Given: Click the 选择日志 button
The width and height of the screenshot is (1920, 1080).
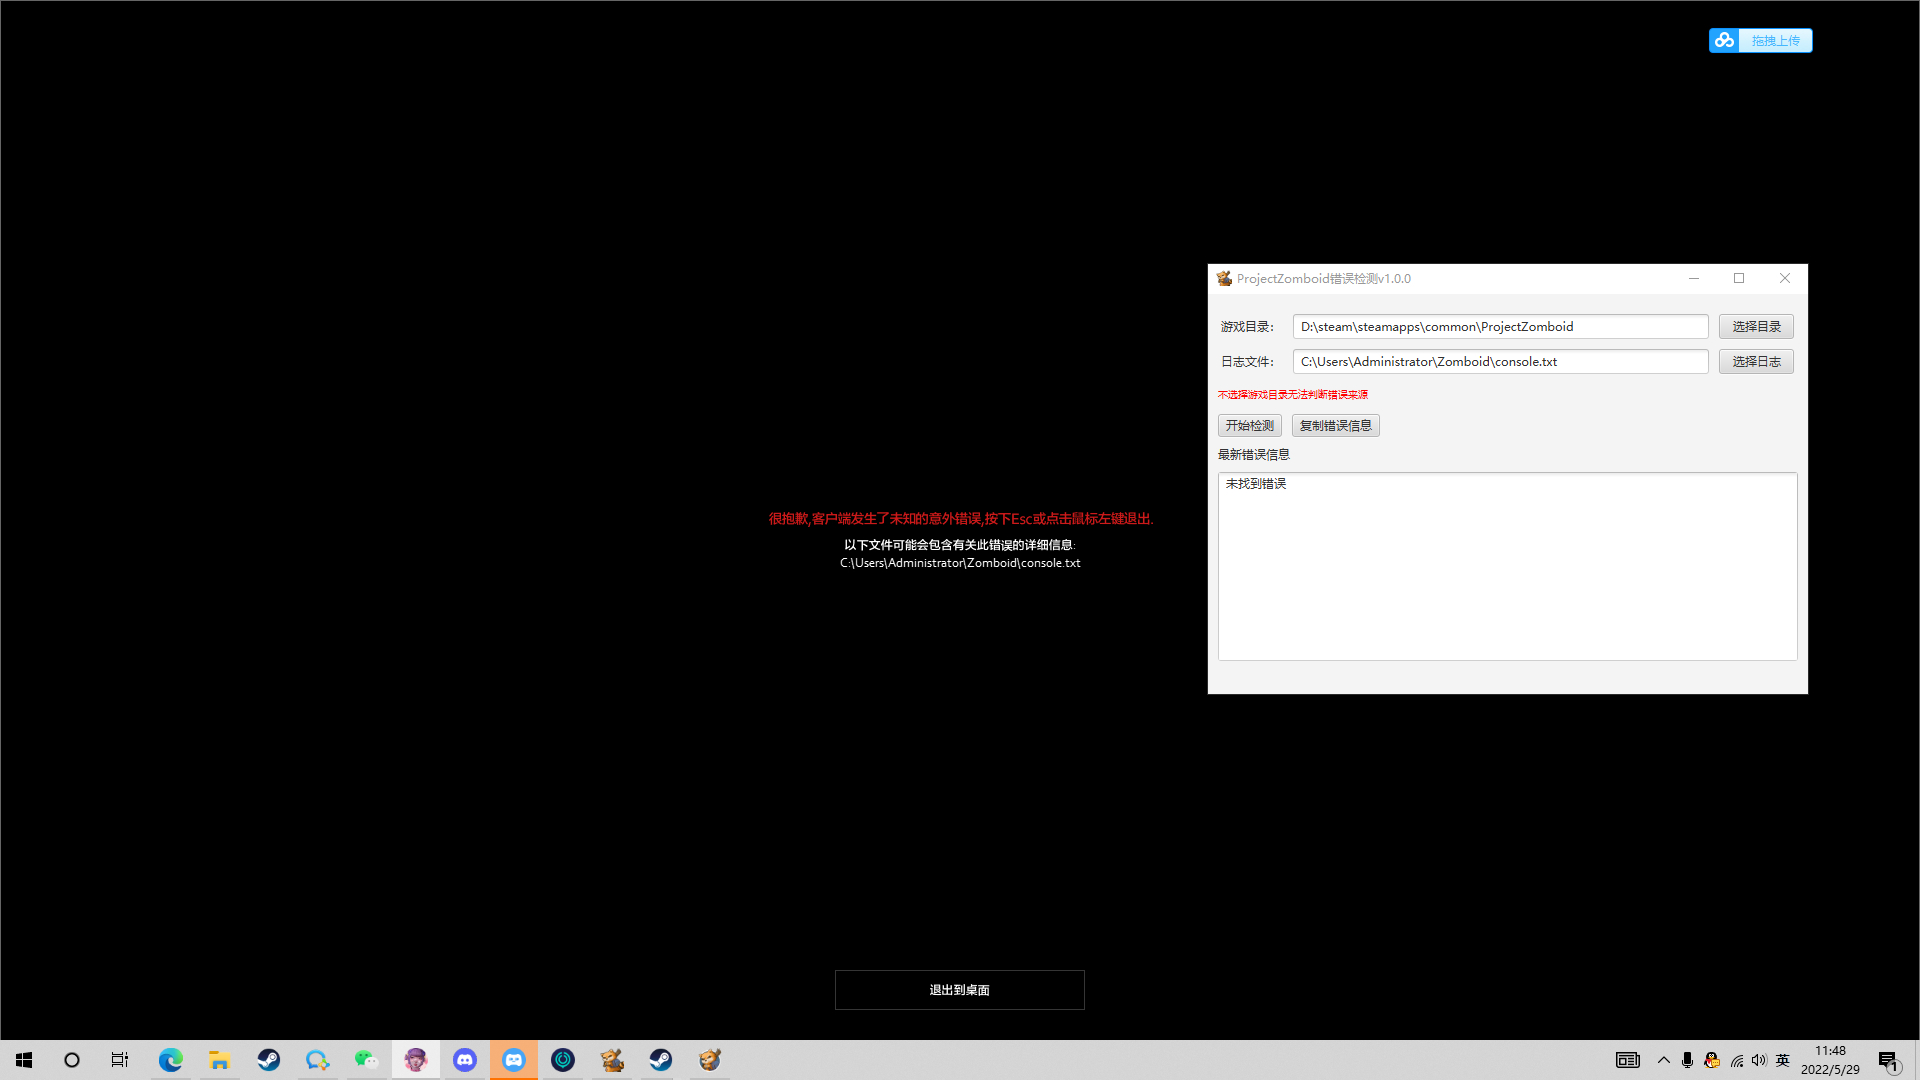Looking at the screenshot, I should pyautogui.click(x=1756, y=361).
